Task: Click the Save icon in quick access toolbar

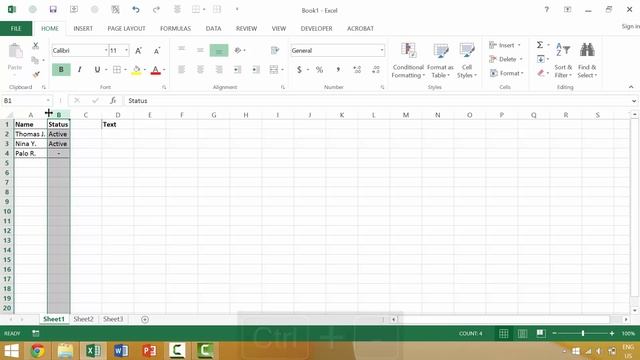Action: pos(53,9)
